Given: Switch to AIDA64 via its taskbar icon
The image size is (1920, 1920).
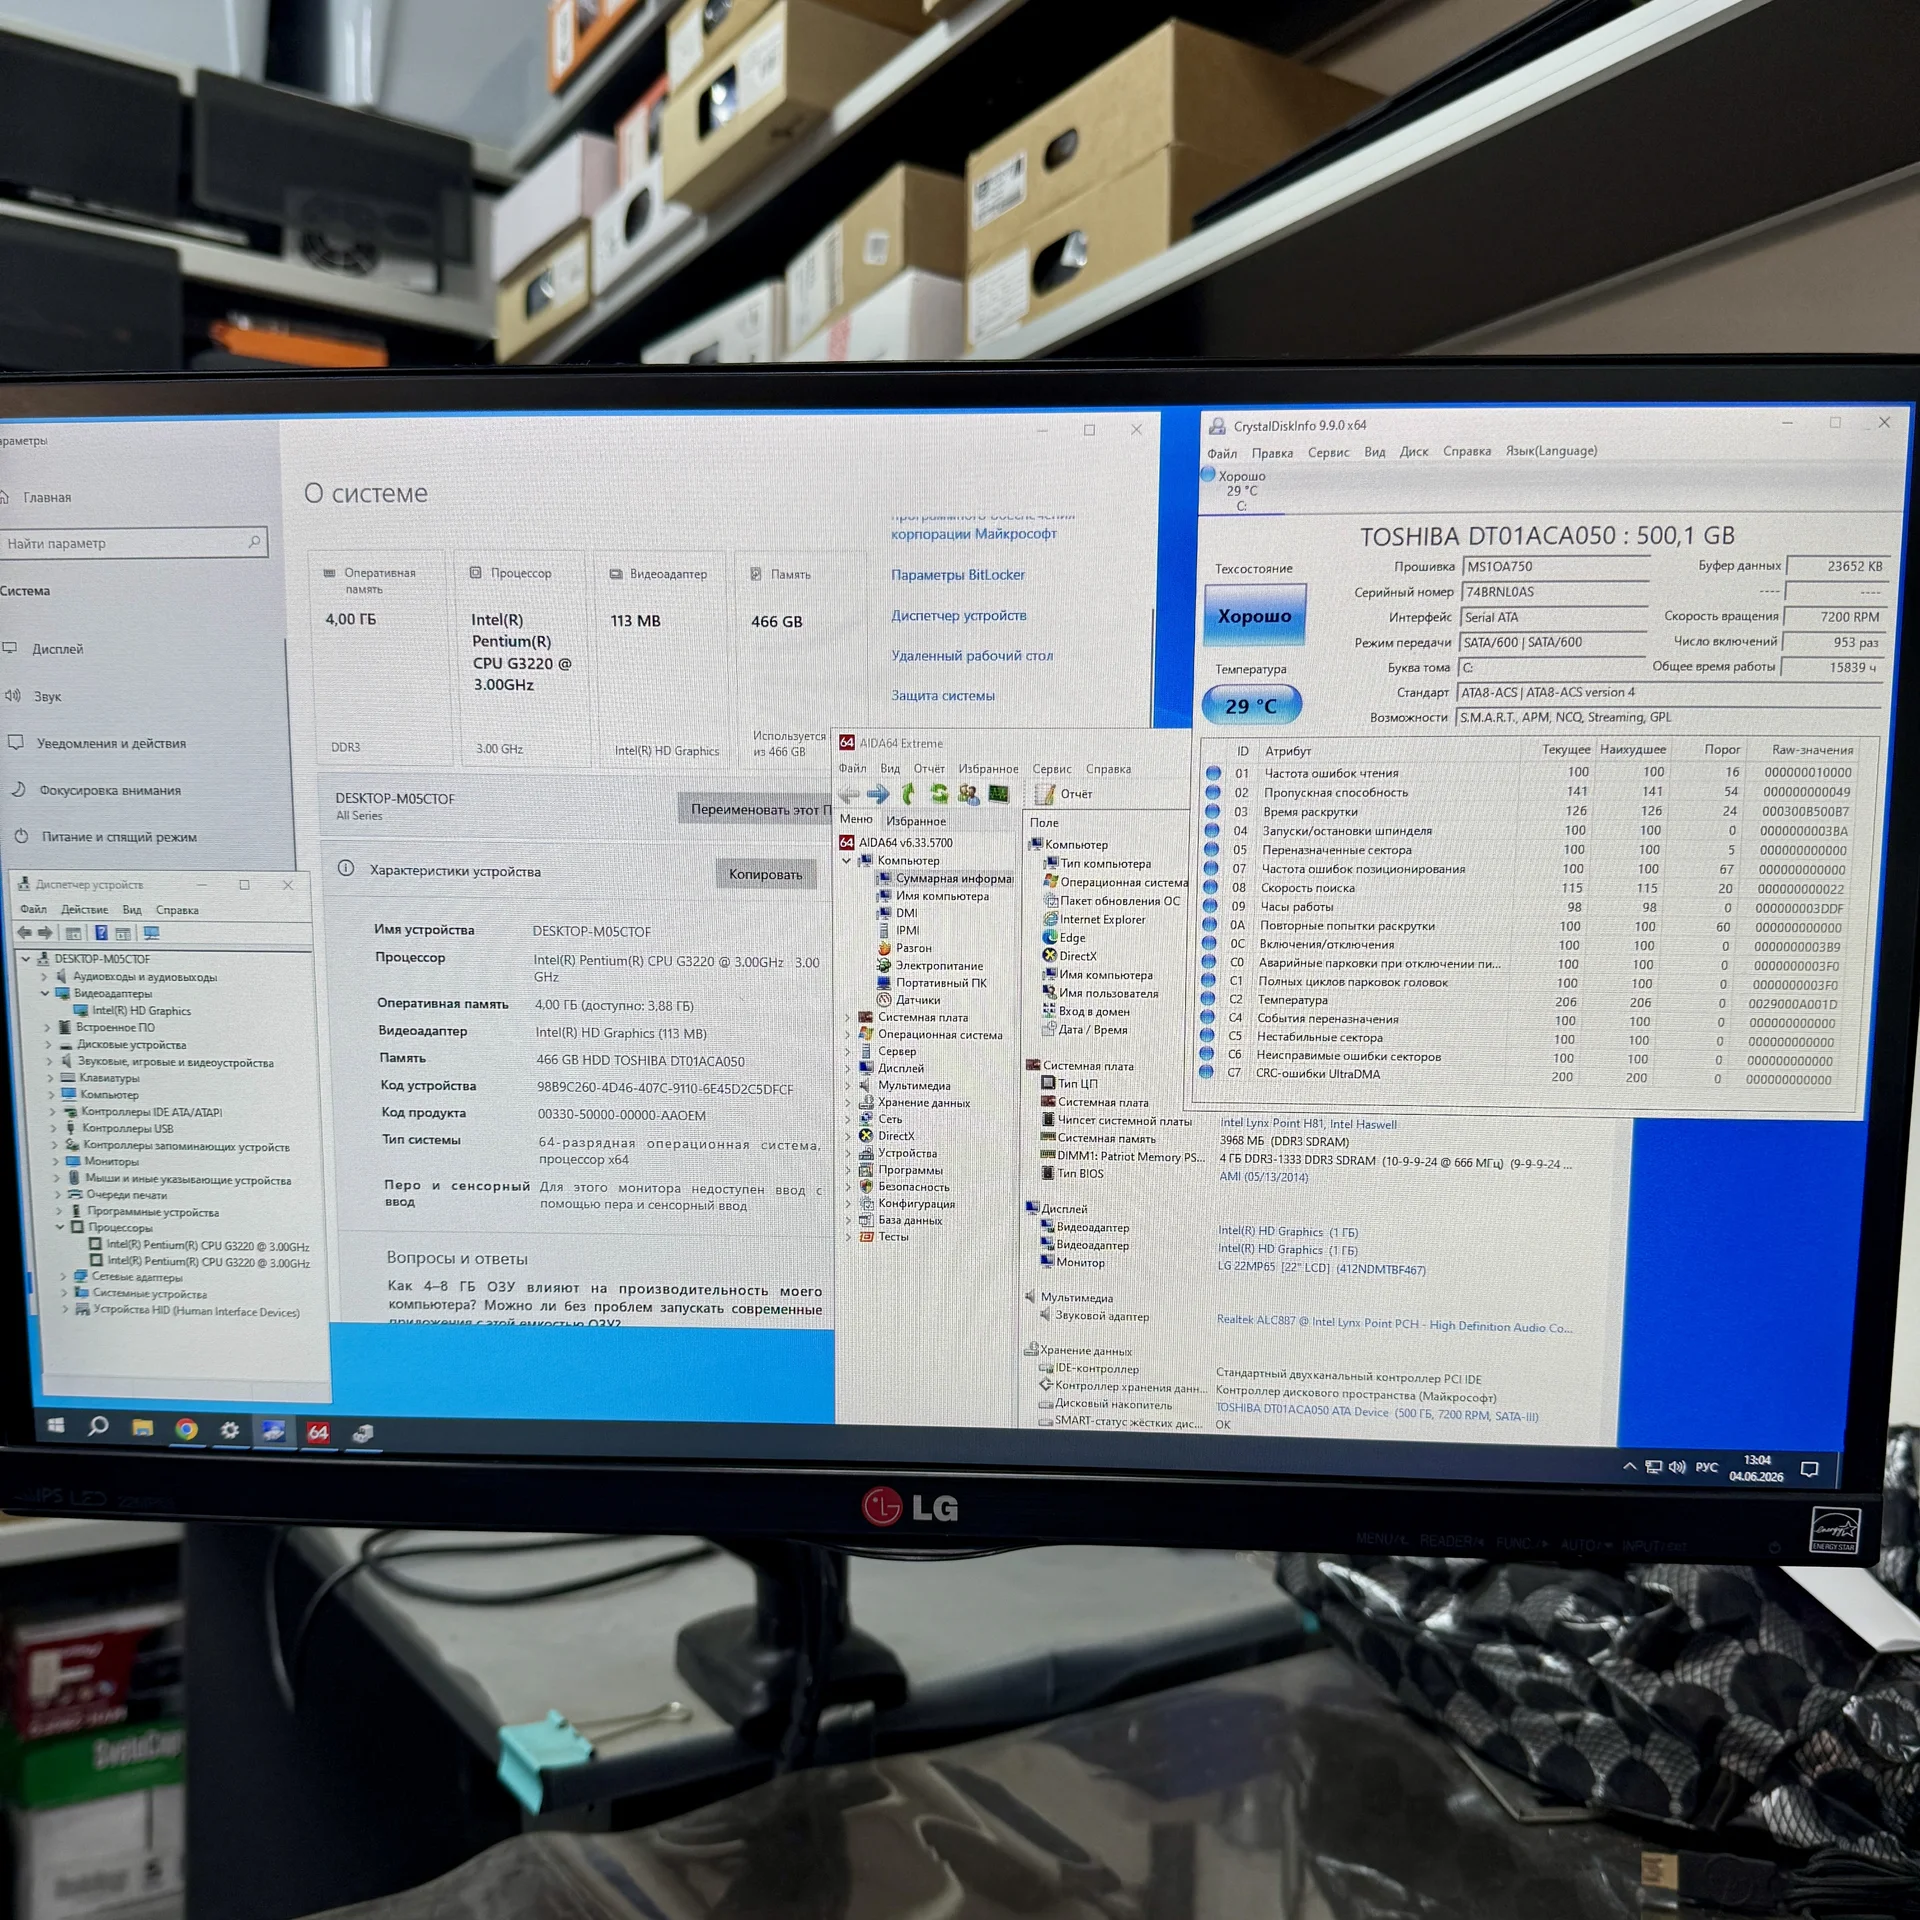Looking at the screenshot, I should pyautogui.click(x=318, y=1432).
